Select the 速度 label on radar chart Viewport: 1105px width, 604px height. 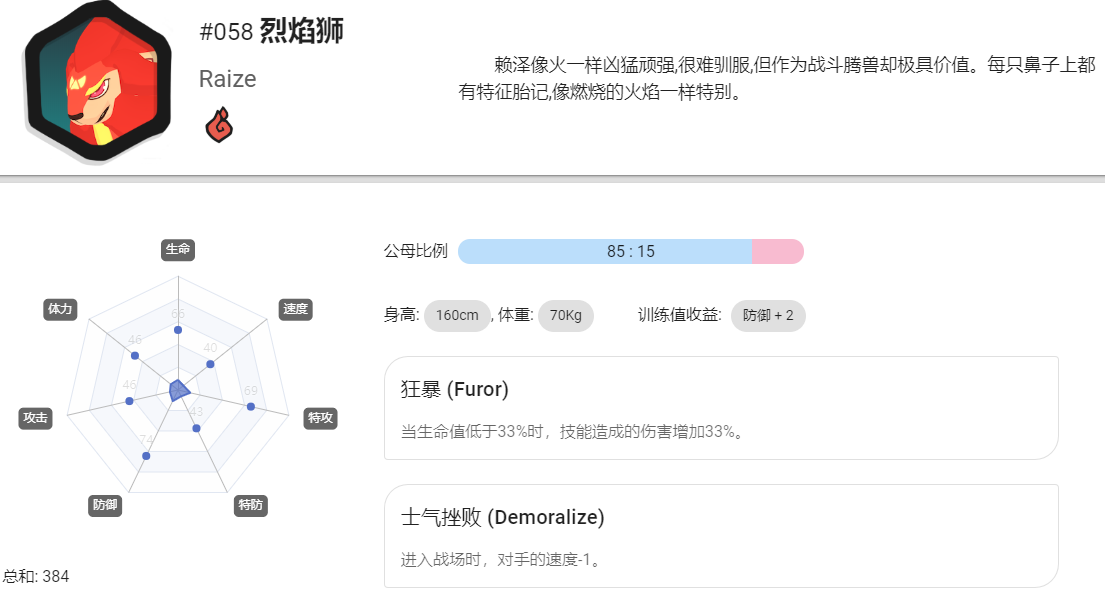pos(295,309)
